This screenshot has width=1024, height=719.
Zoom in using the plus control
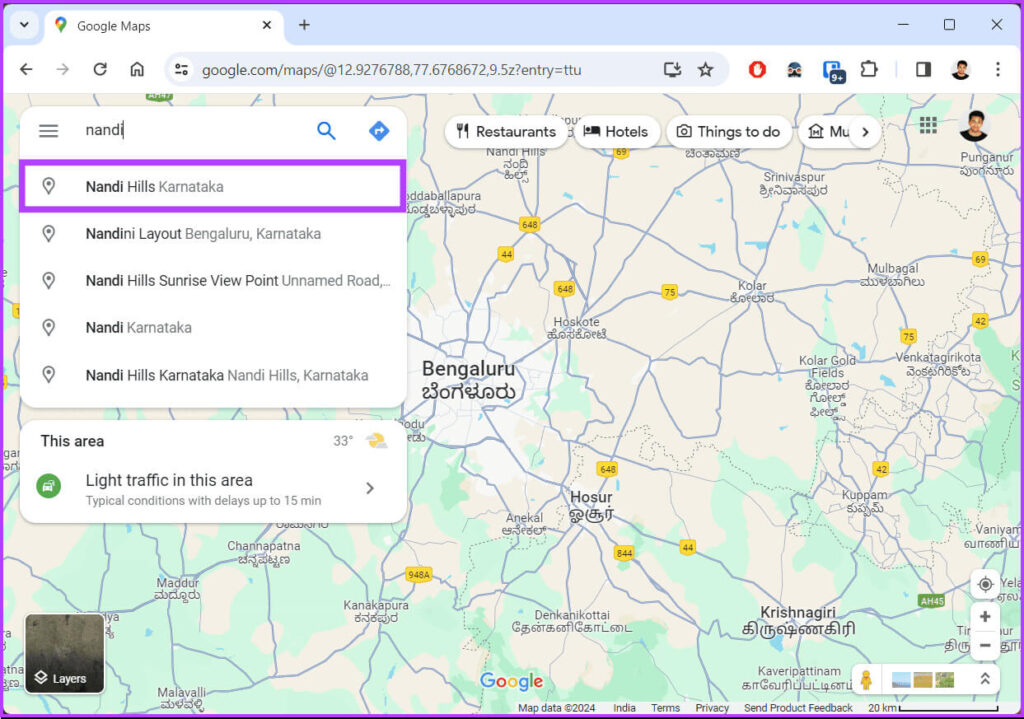(985, 617)
